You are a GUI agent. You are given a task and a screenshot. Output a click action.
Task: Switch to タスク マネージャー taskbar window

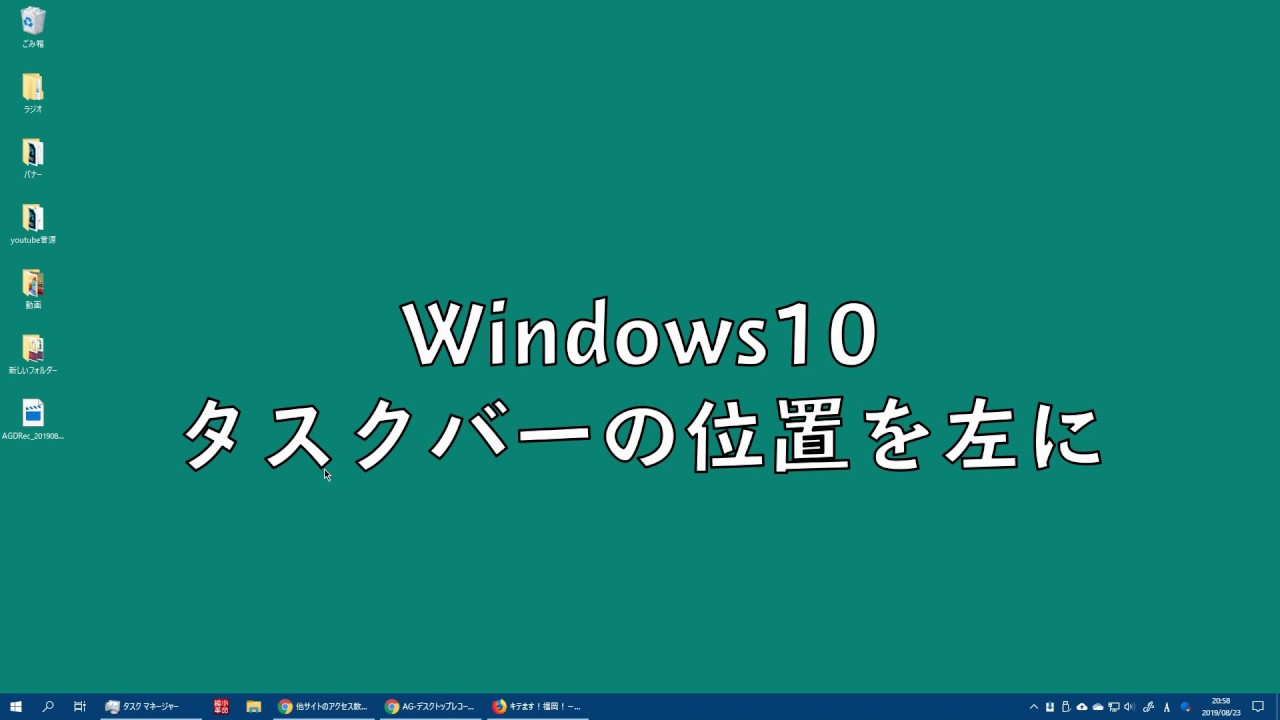pos(151,706)
